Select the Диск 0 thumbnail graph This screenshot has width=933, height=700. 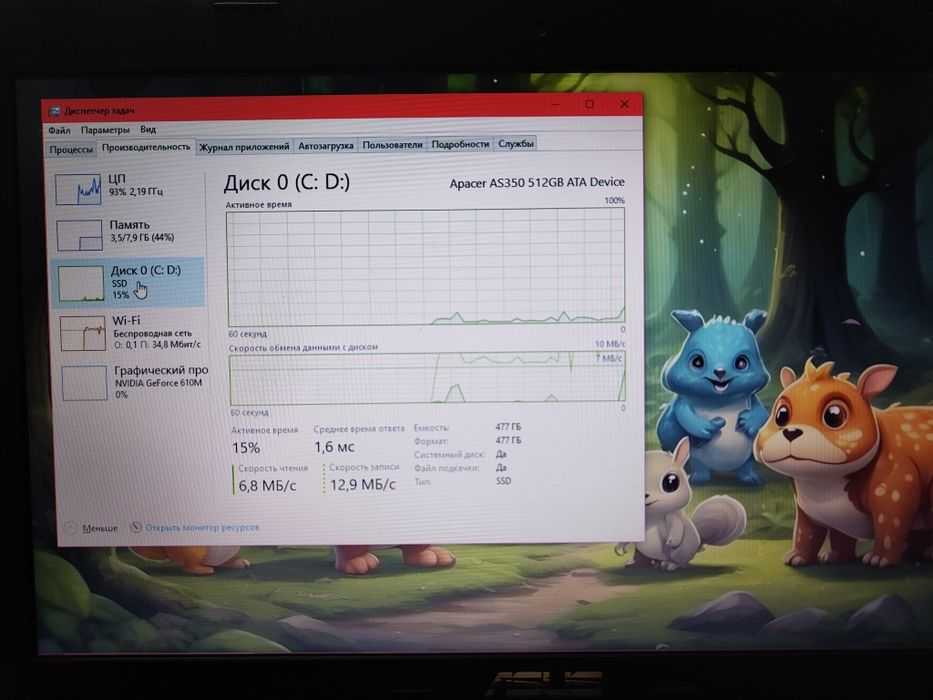point(81,283)
